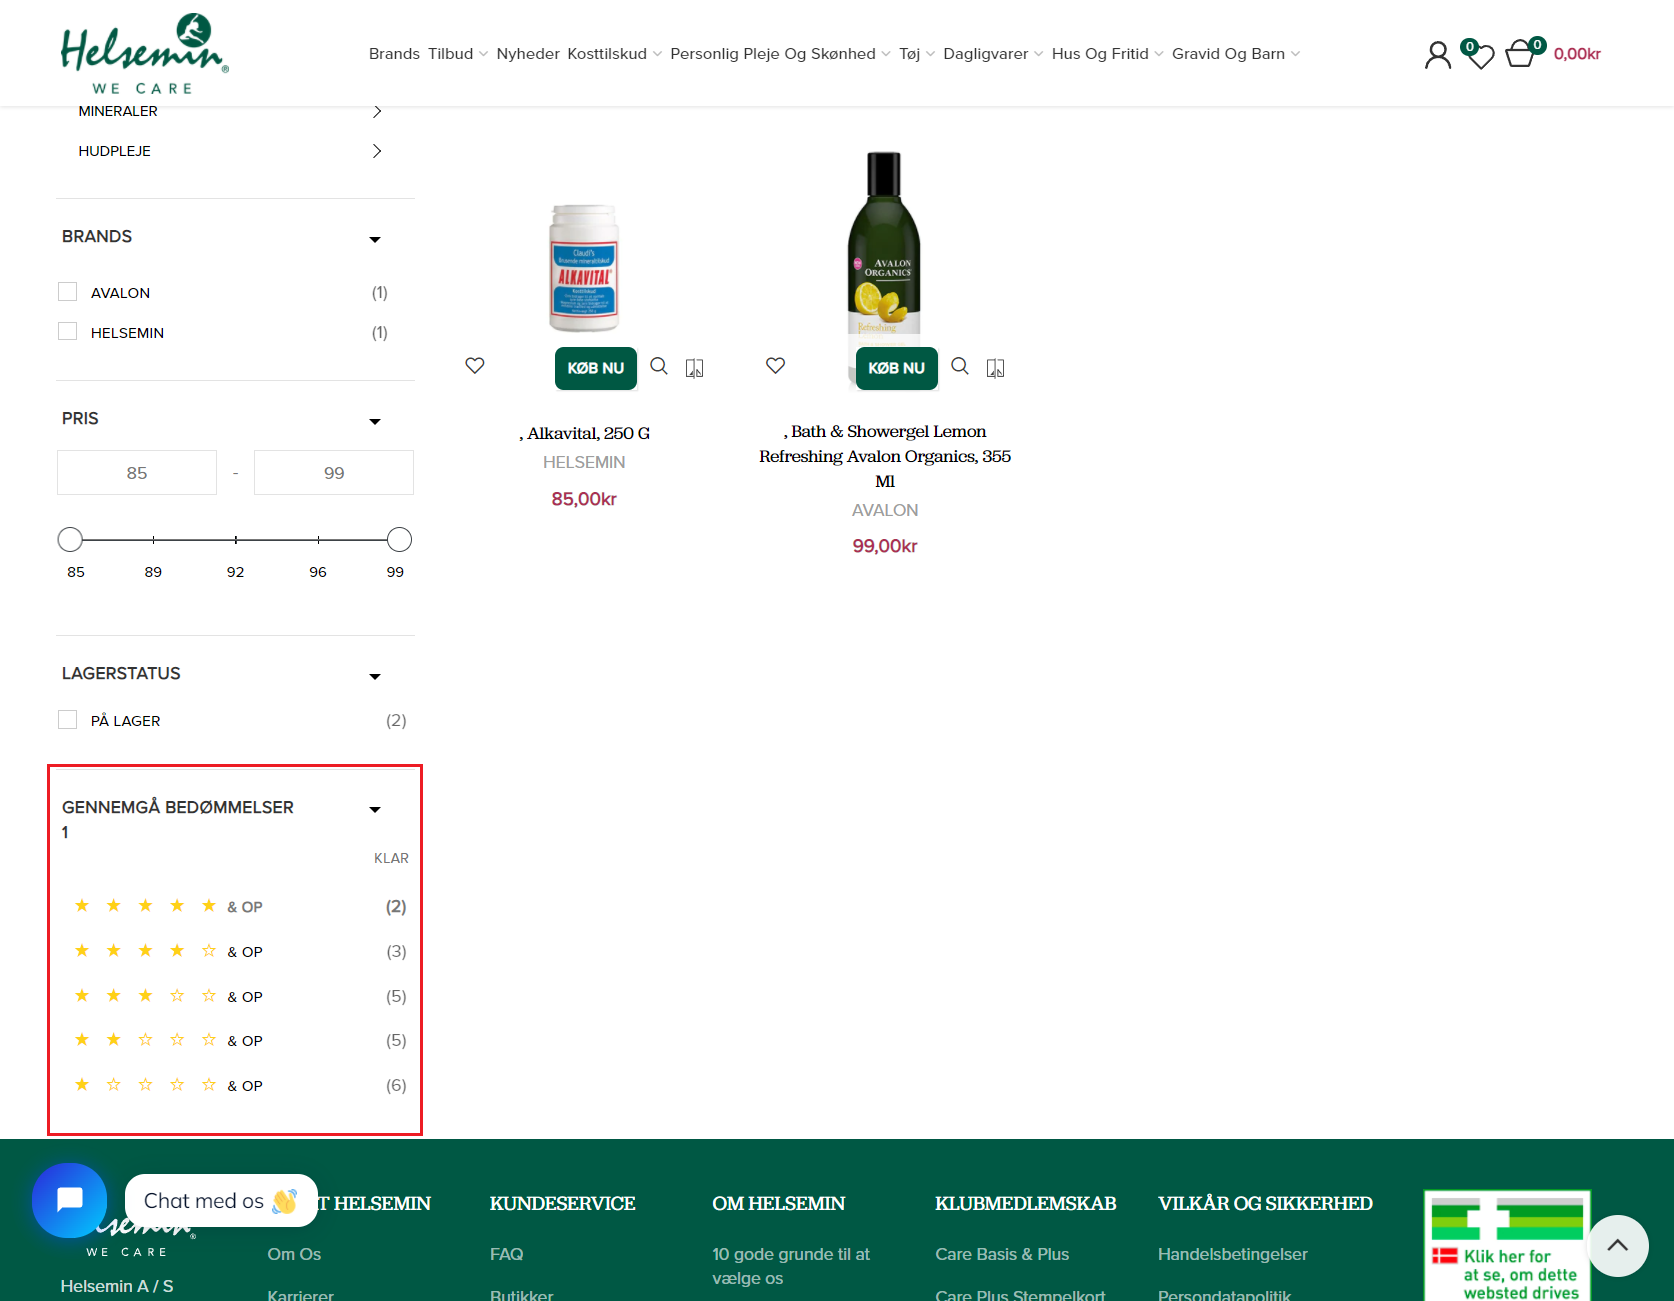Open the chat bubble button

69,1200
